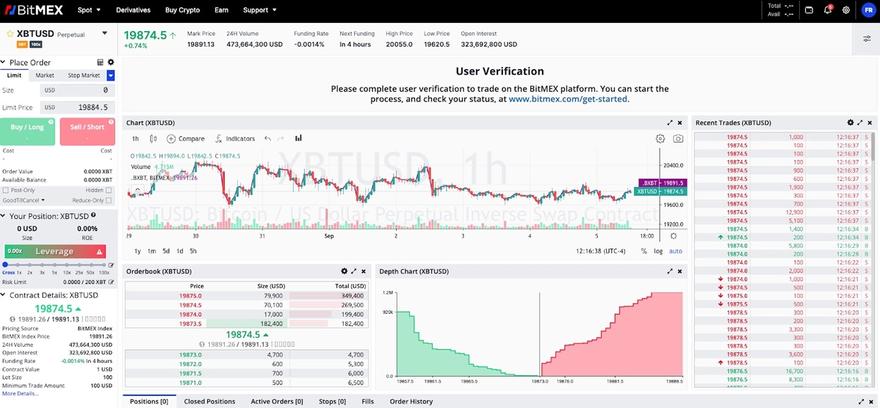
Task: Click the BitMEX logo
Action: [33, 10]
